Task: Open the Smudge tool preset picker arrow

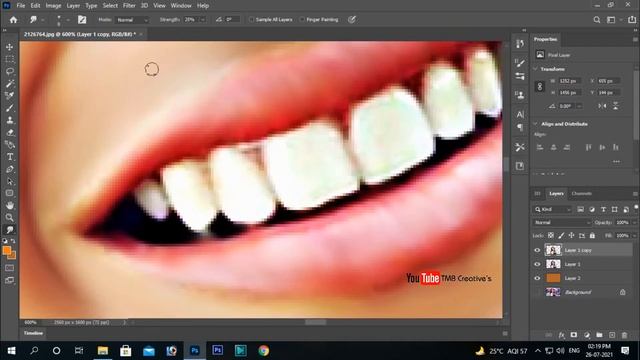Action: pyautogui.click(x=42, y=20)
